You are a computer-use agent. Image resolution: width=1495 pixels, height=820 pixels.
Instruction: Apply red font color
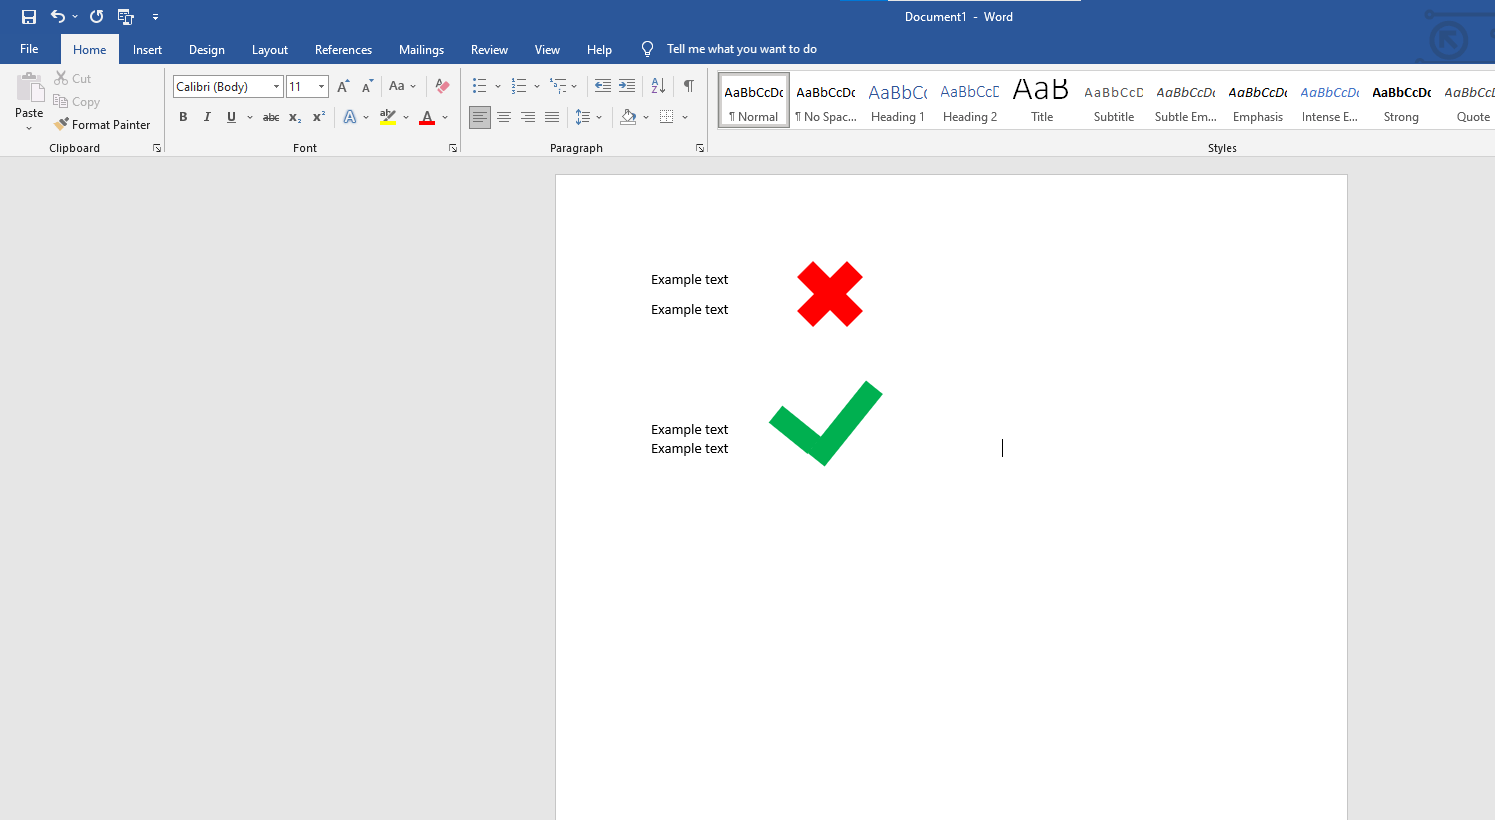[x=427, y=117]
